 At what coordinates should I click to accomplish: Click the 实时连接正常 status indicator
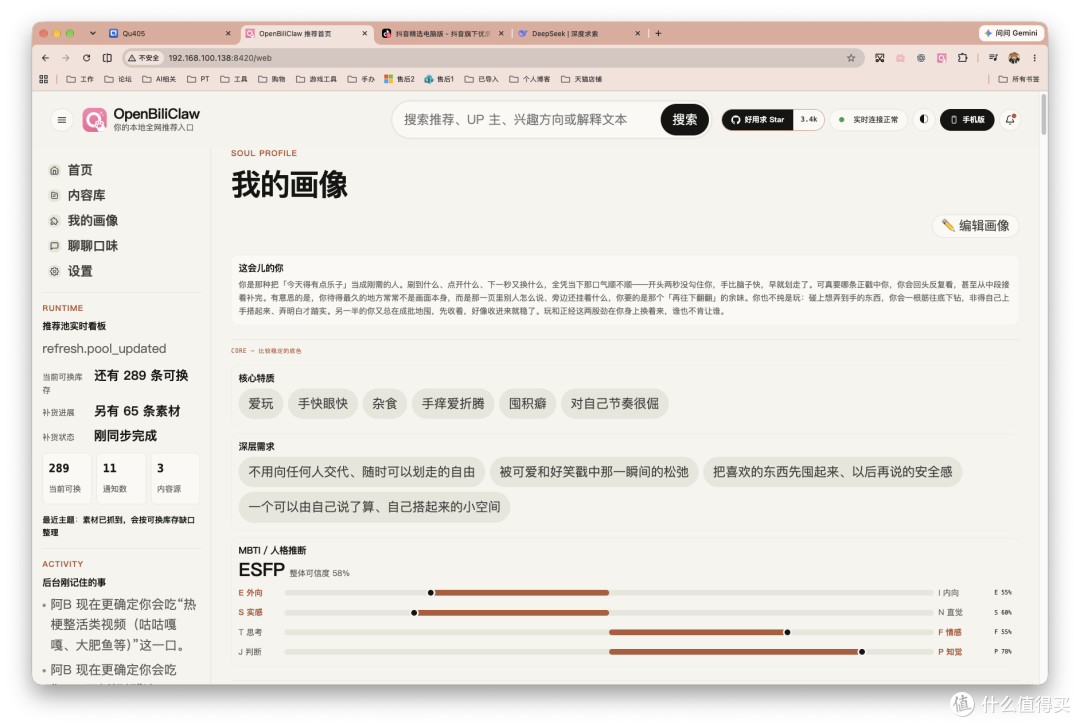click(x=867, y=120)
